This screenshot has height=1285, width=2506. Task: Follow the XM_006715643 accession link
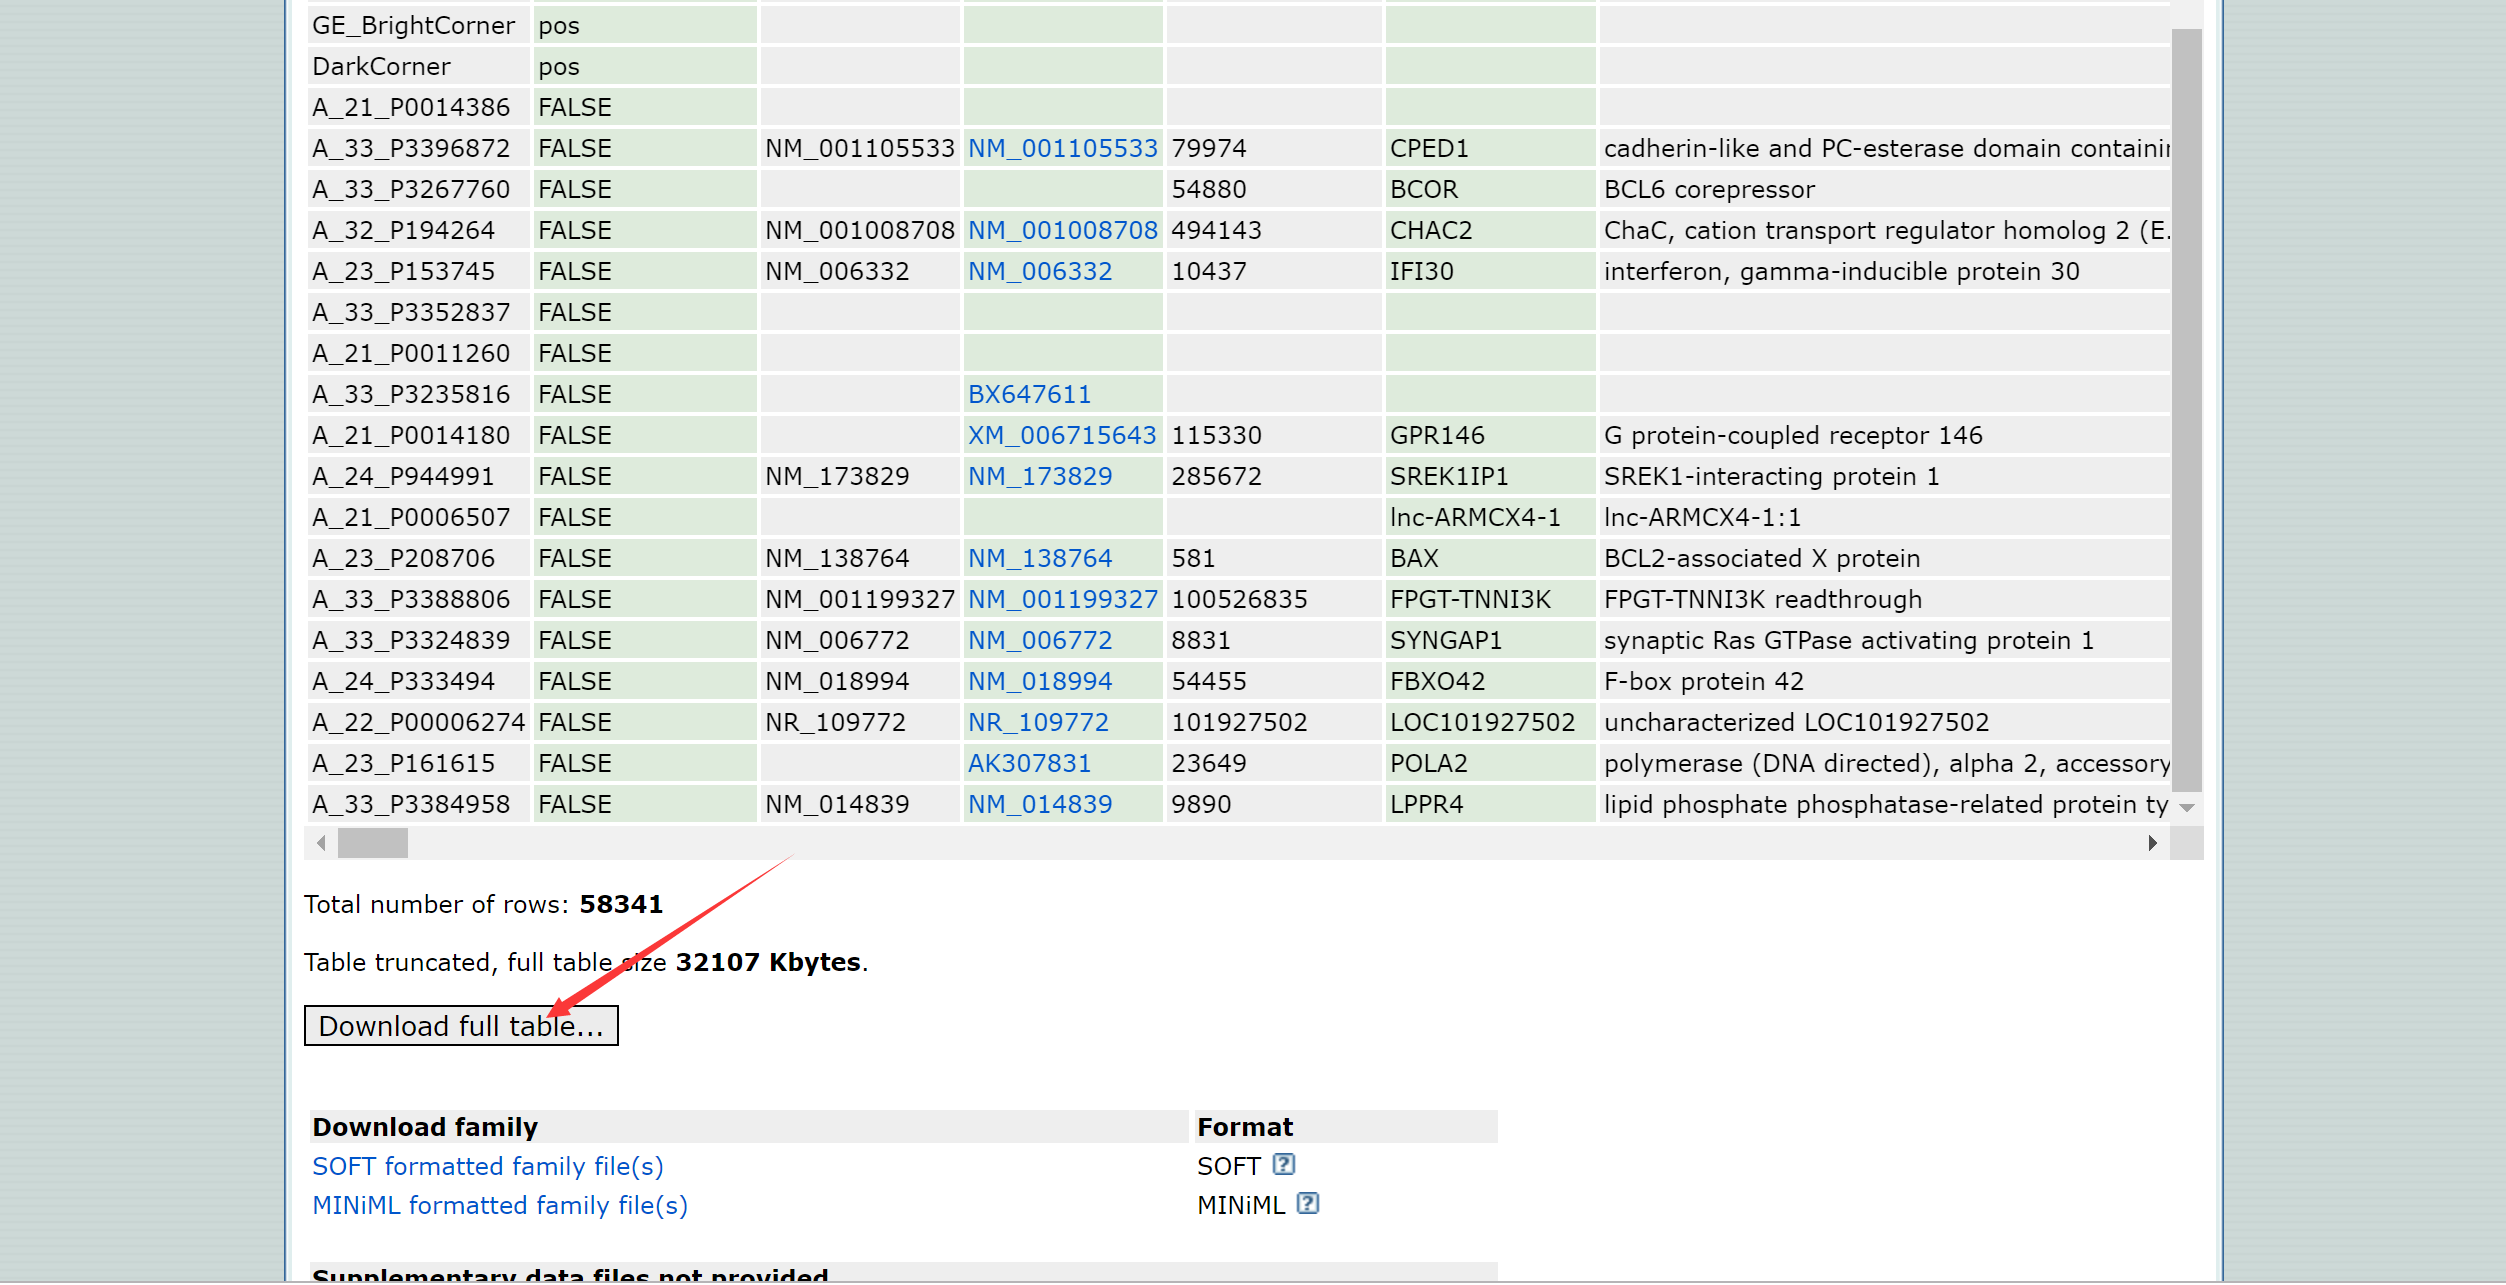click(x=1061, y=436)
